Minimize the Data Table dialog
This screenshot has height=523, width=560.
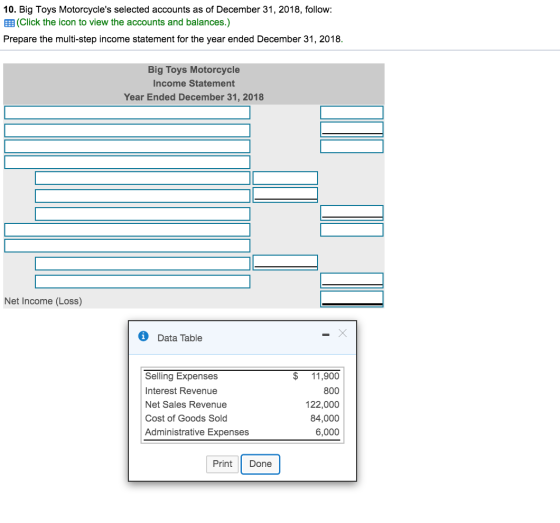pos(325,335)
